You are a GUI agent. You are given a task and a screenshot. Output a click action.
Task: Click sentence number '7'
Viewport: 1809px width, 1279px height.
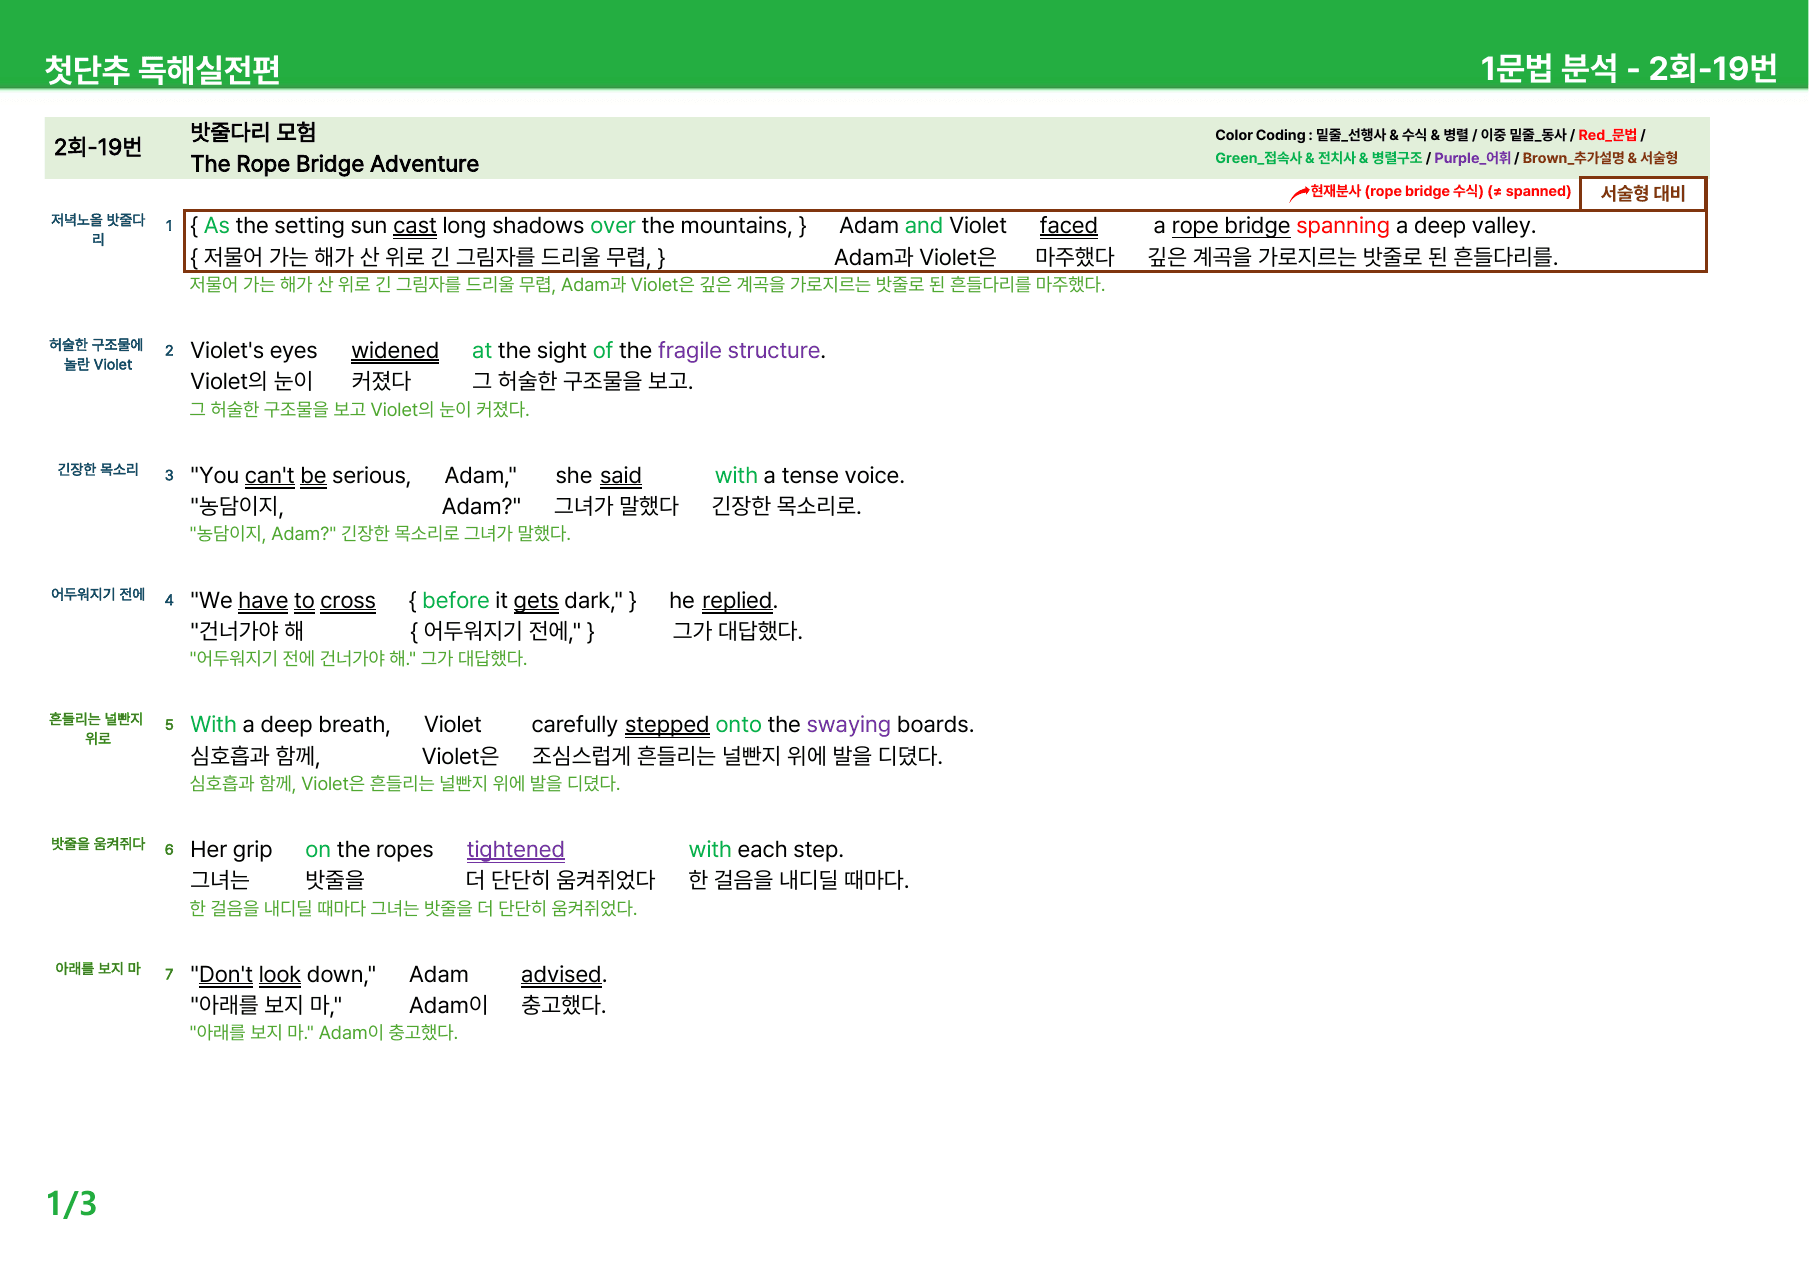point(169,974)
